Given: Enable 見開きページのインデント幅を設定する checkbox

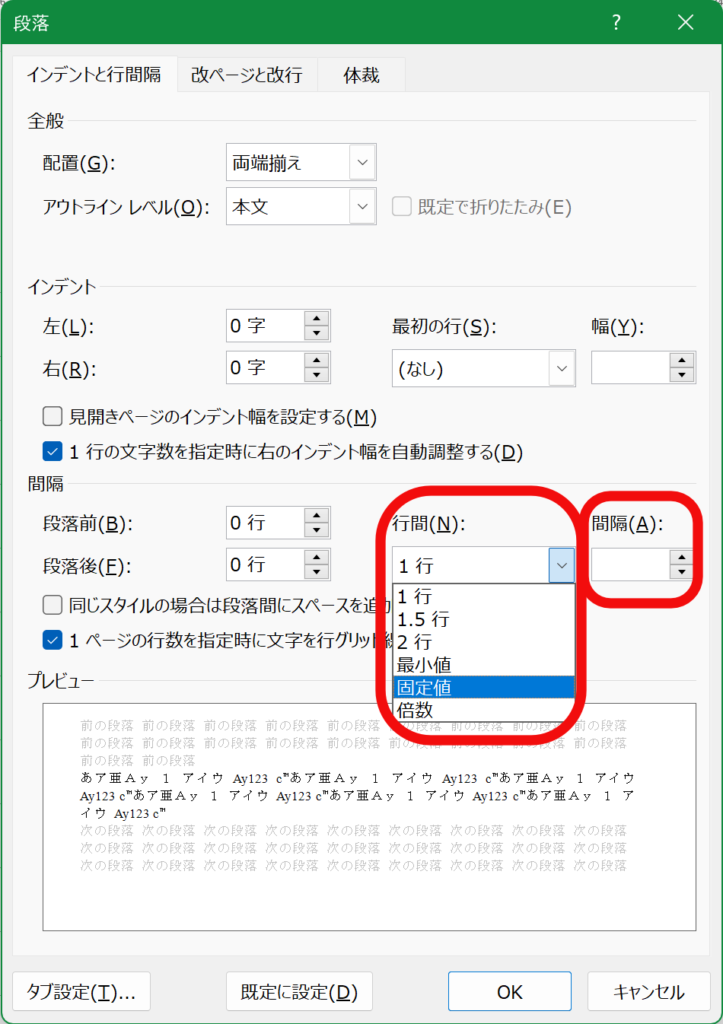Looking at the screenshot, I should (x=53, y=416).
